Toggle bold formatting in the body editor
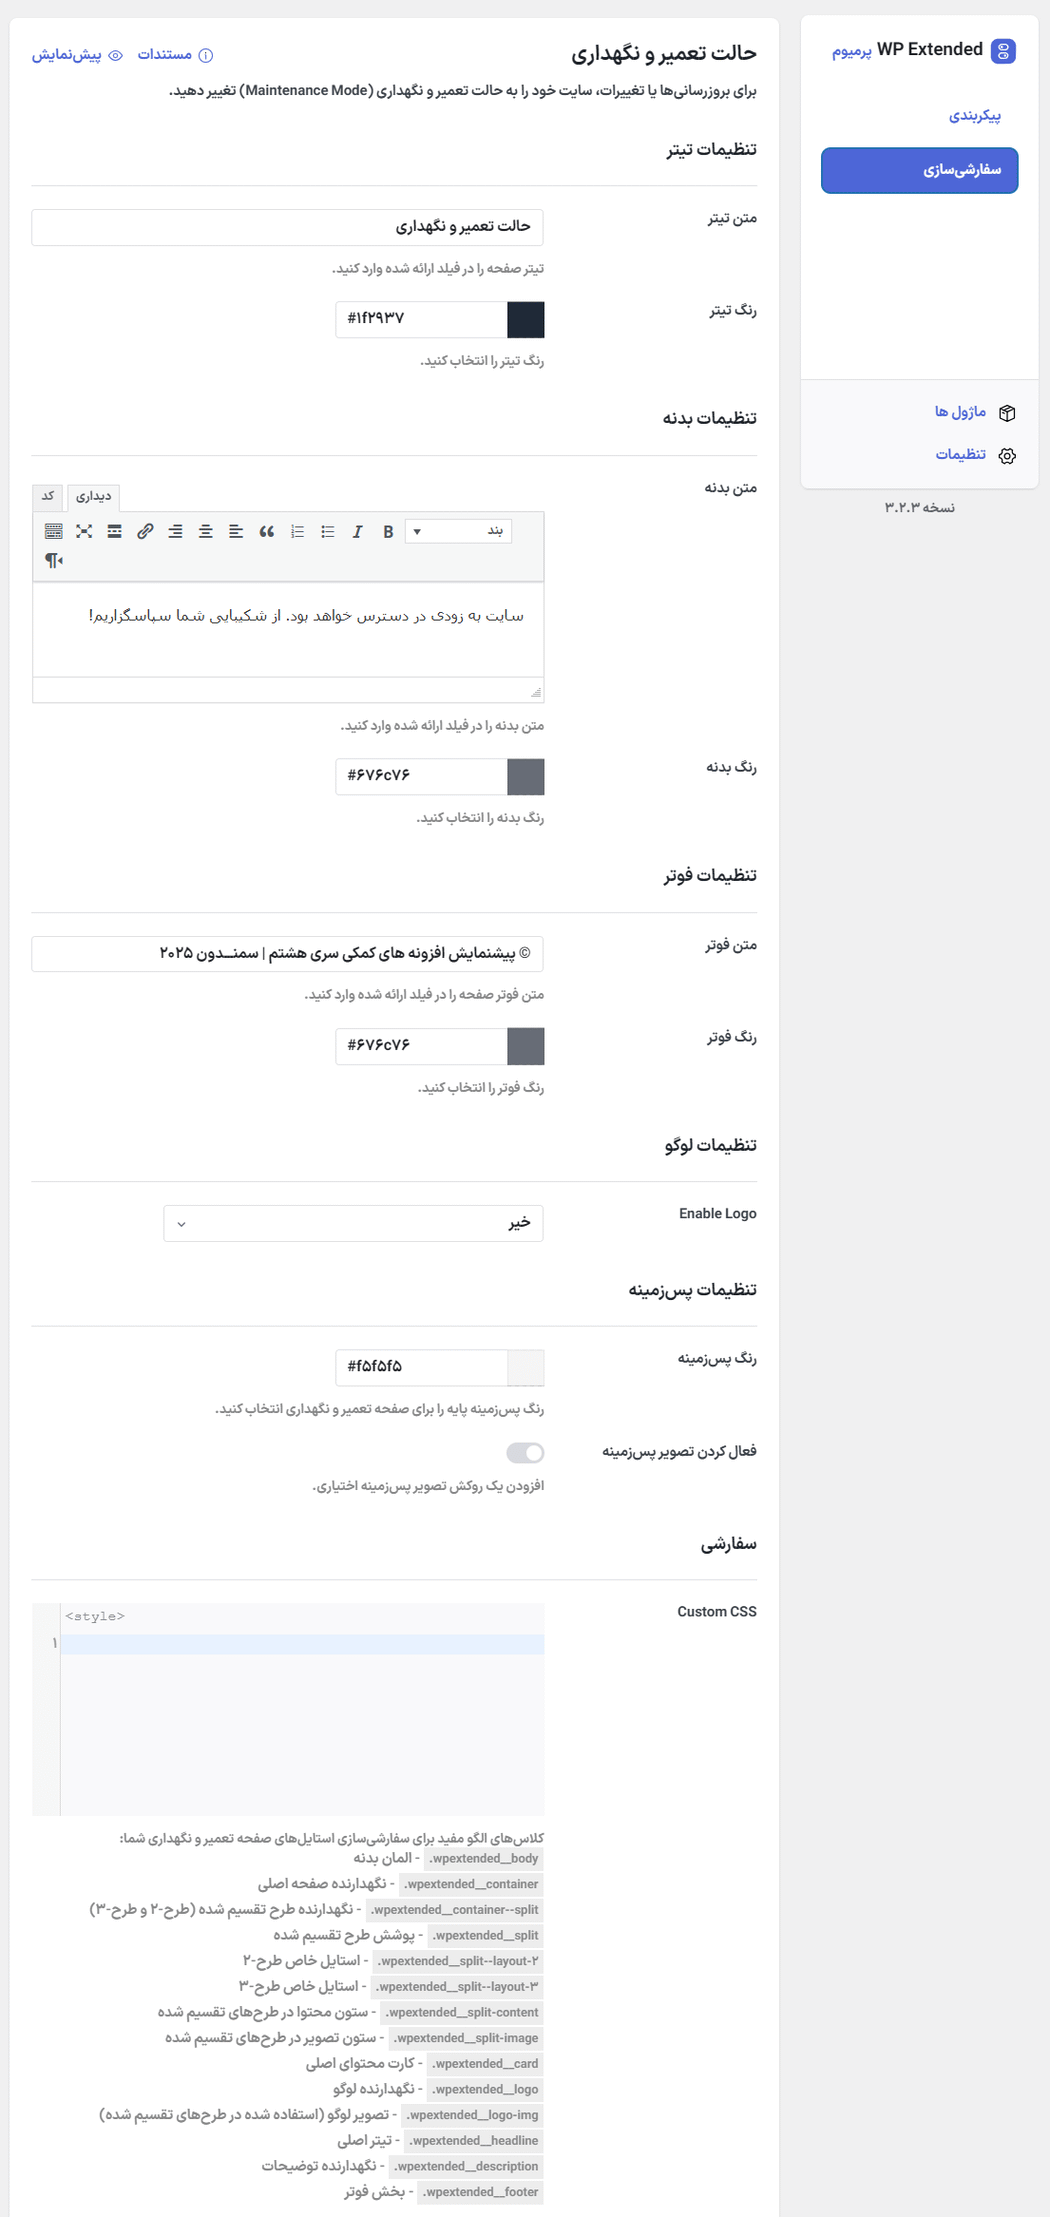Viewport: 1050px width, 2217px height. [388, 531]
